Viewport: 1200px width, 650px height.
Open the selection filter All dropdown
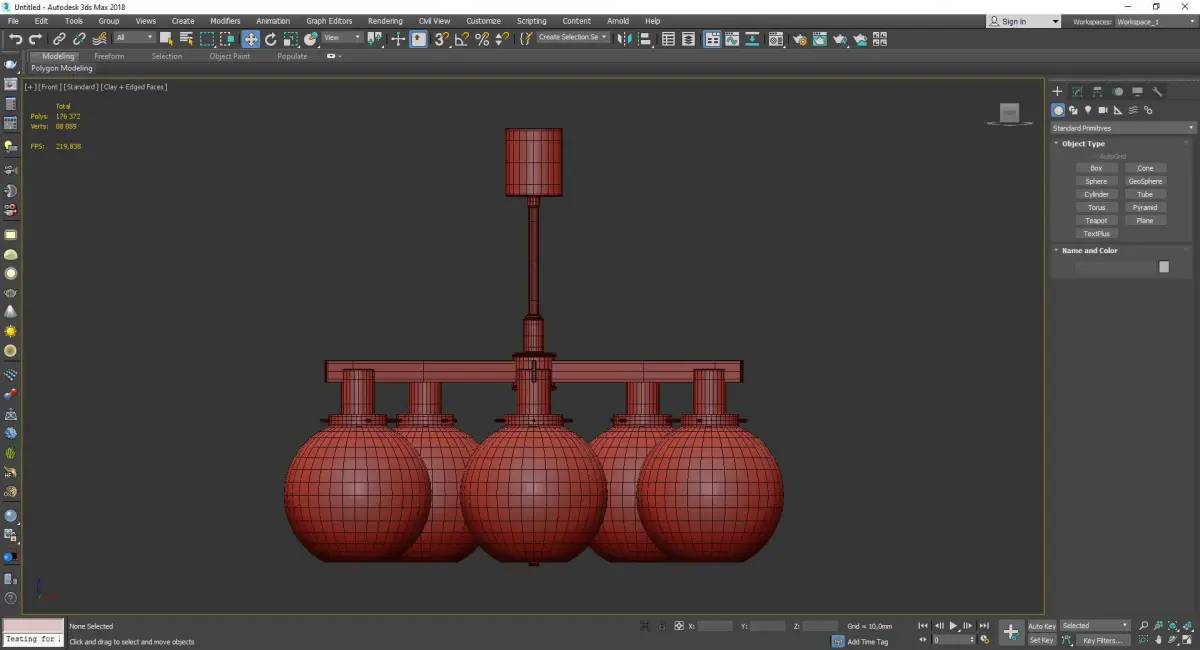pyautogui.click(x=134, y=38)
